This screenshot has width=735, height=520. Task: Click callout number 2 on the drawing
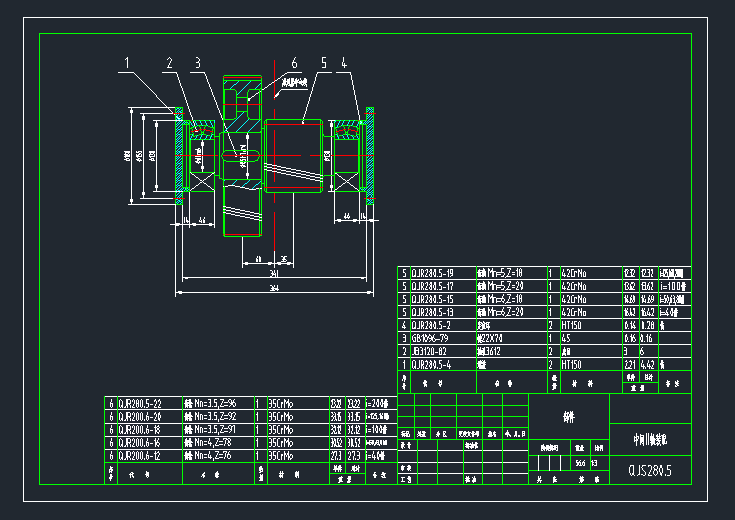pos(169,63)
